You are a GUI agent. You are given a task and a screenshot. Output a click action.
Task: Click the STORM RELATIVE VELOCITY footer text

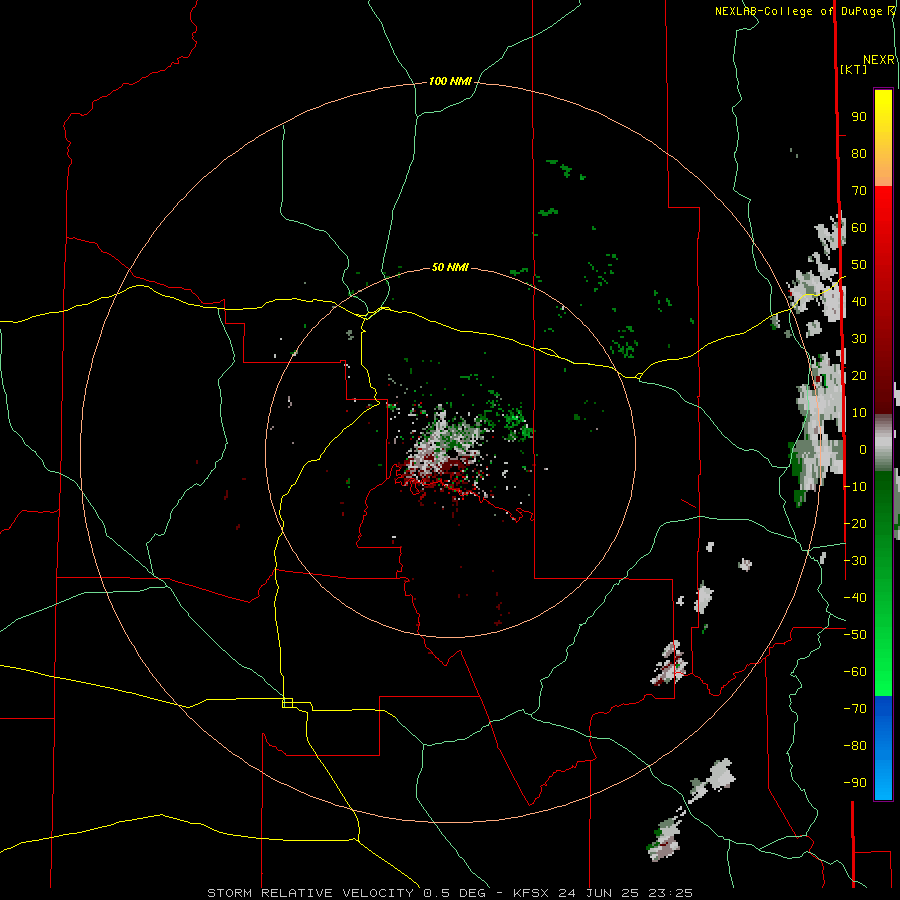coord(311,893)
